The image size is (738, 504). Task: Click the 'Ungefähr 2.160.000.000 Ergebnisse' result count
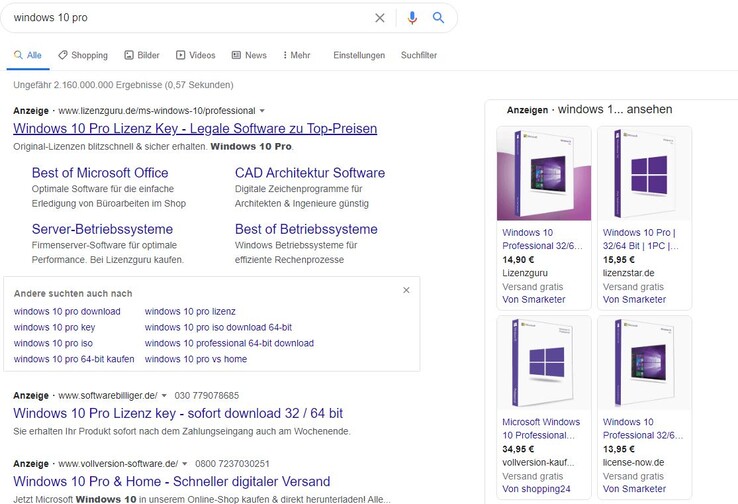click(123, 85)
